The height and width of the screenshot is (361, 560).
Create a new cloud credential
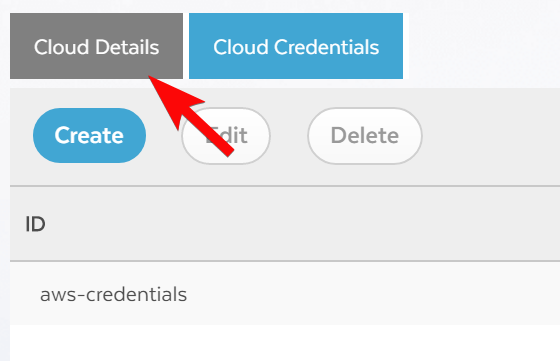(89, 135)
